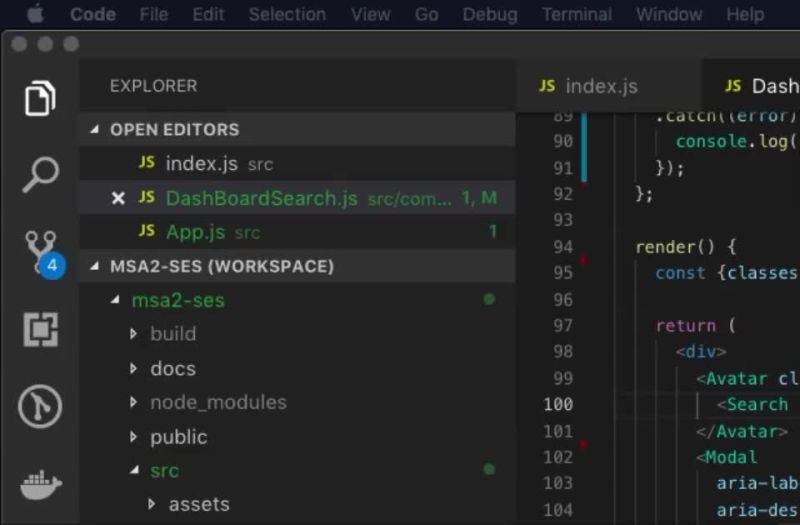Open the View menu
Viewport: 800px width, 525px height.
pyautogui.click(x=370, y=14)
